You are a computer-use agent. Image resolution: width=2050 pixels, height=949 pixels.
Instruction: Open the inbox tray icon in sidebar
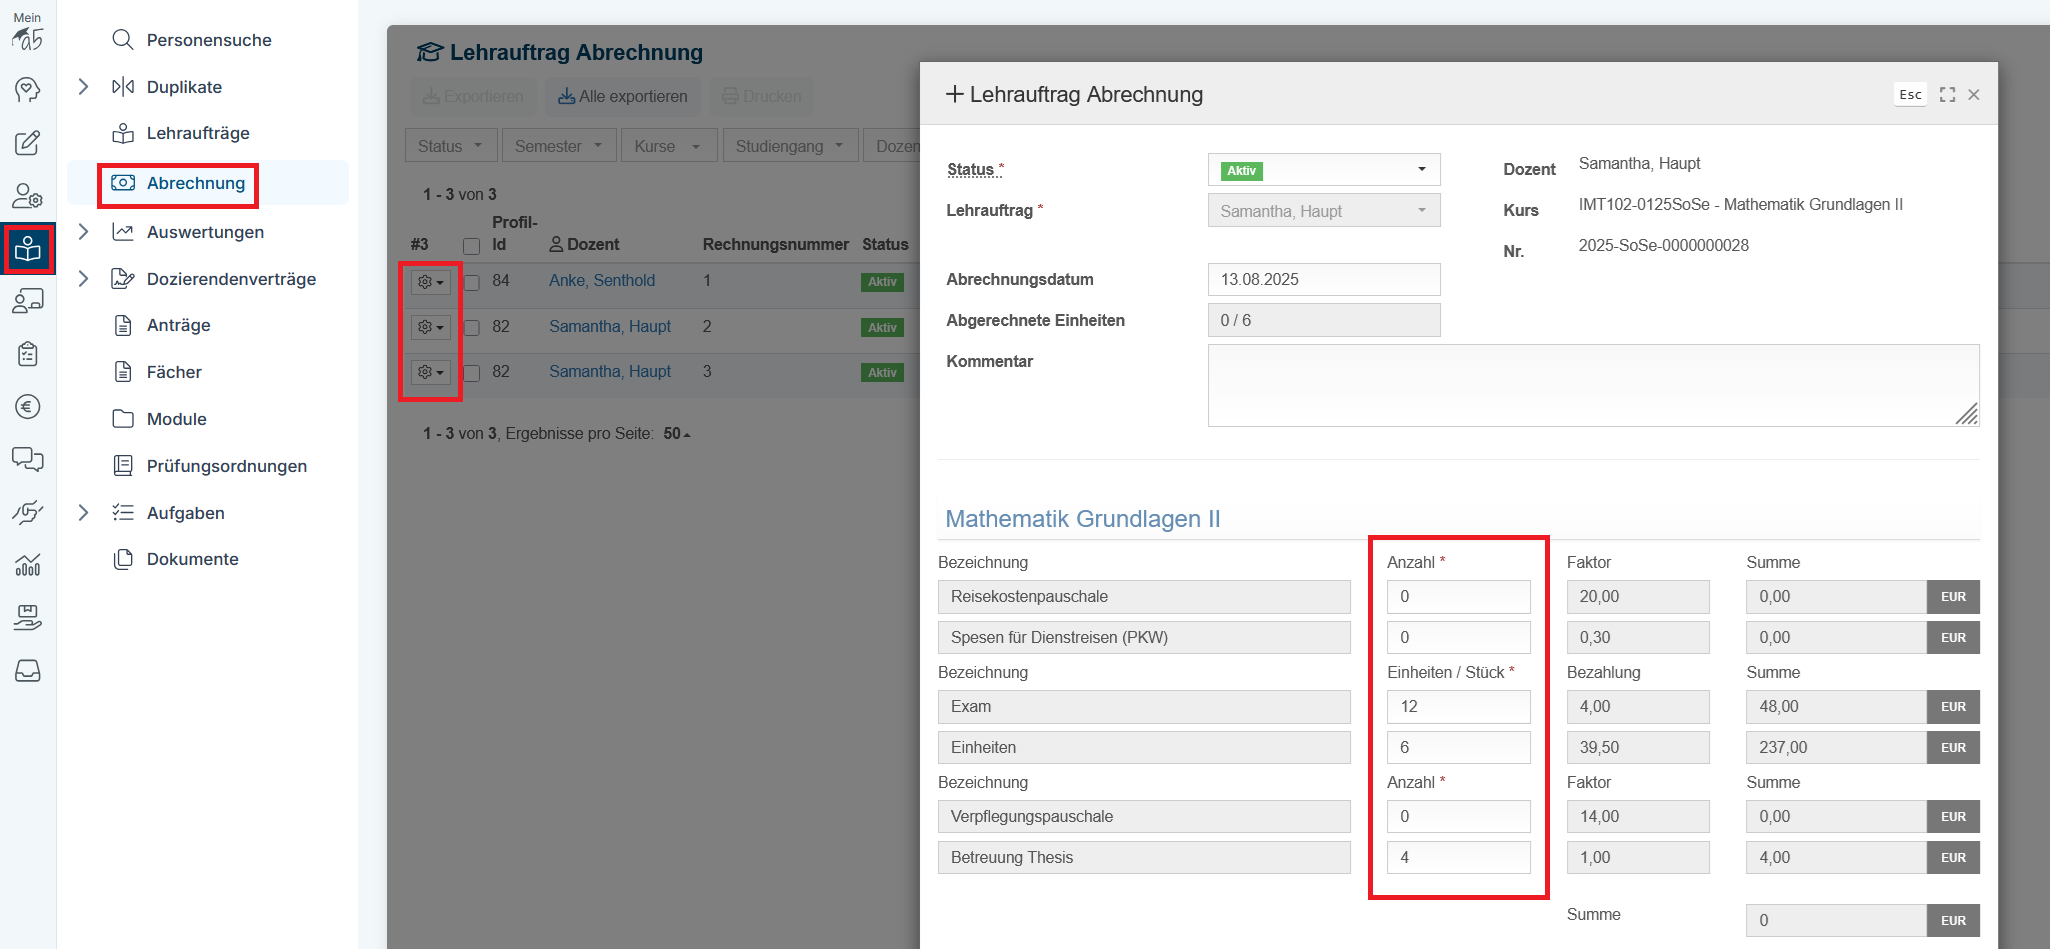click(x=28, y=671)
